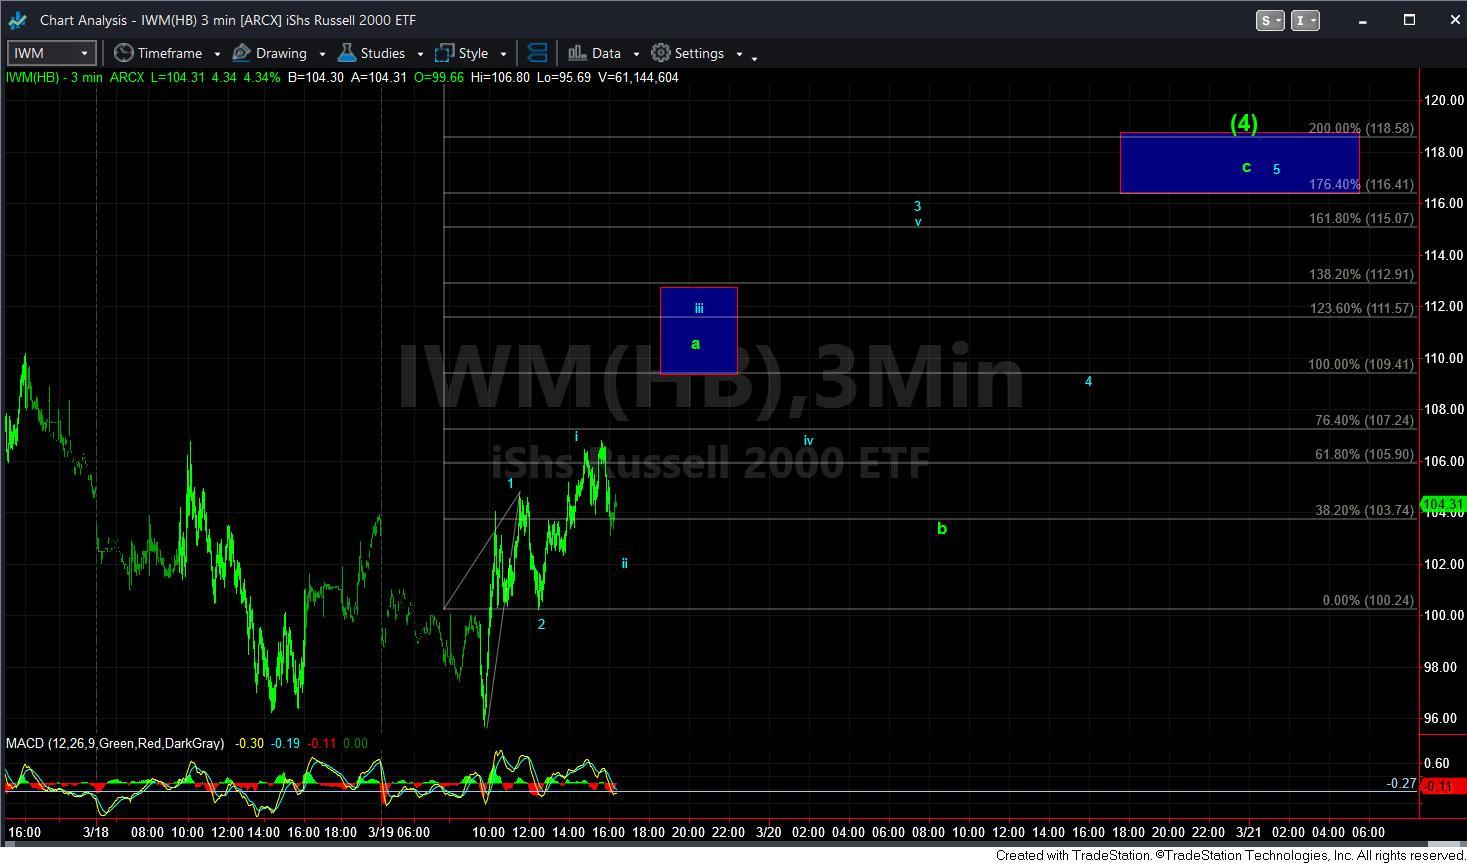Click the Lo=95.69 low price readout
Viewport: 1467px width, 863px height.
pyautogui.click(x=563, y=77)
